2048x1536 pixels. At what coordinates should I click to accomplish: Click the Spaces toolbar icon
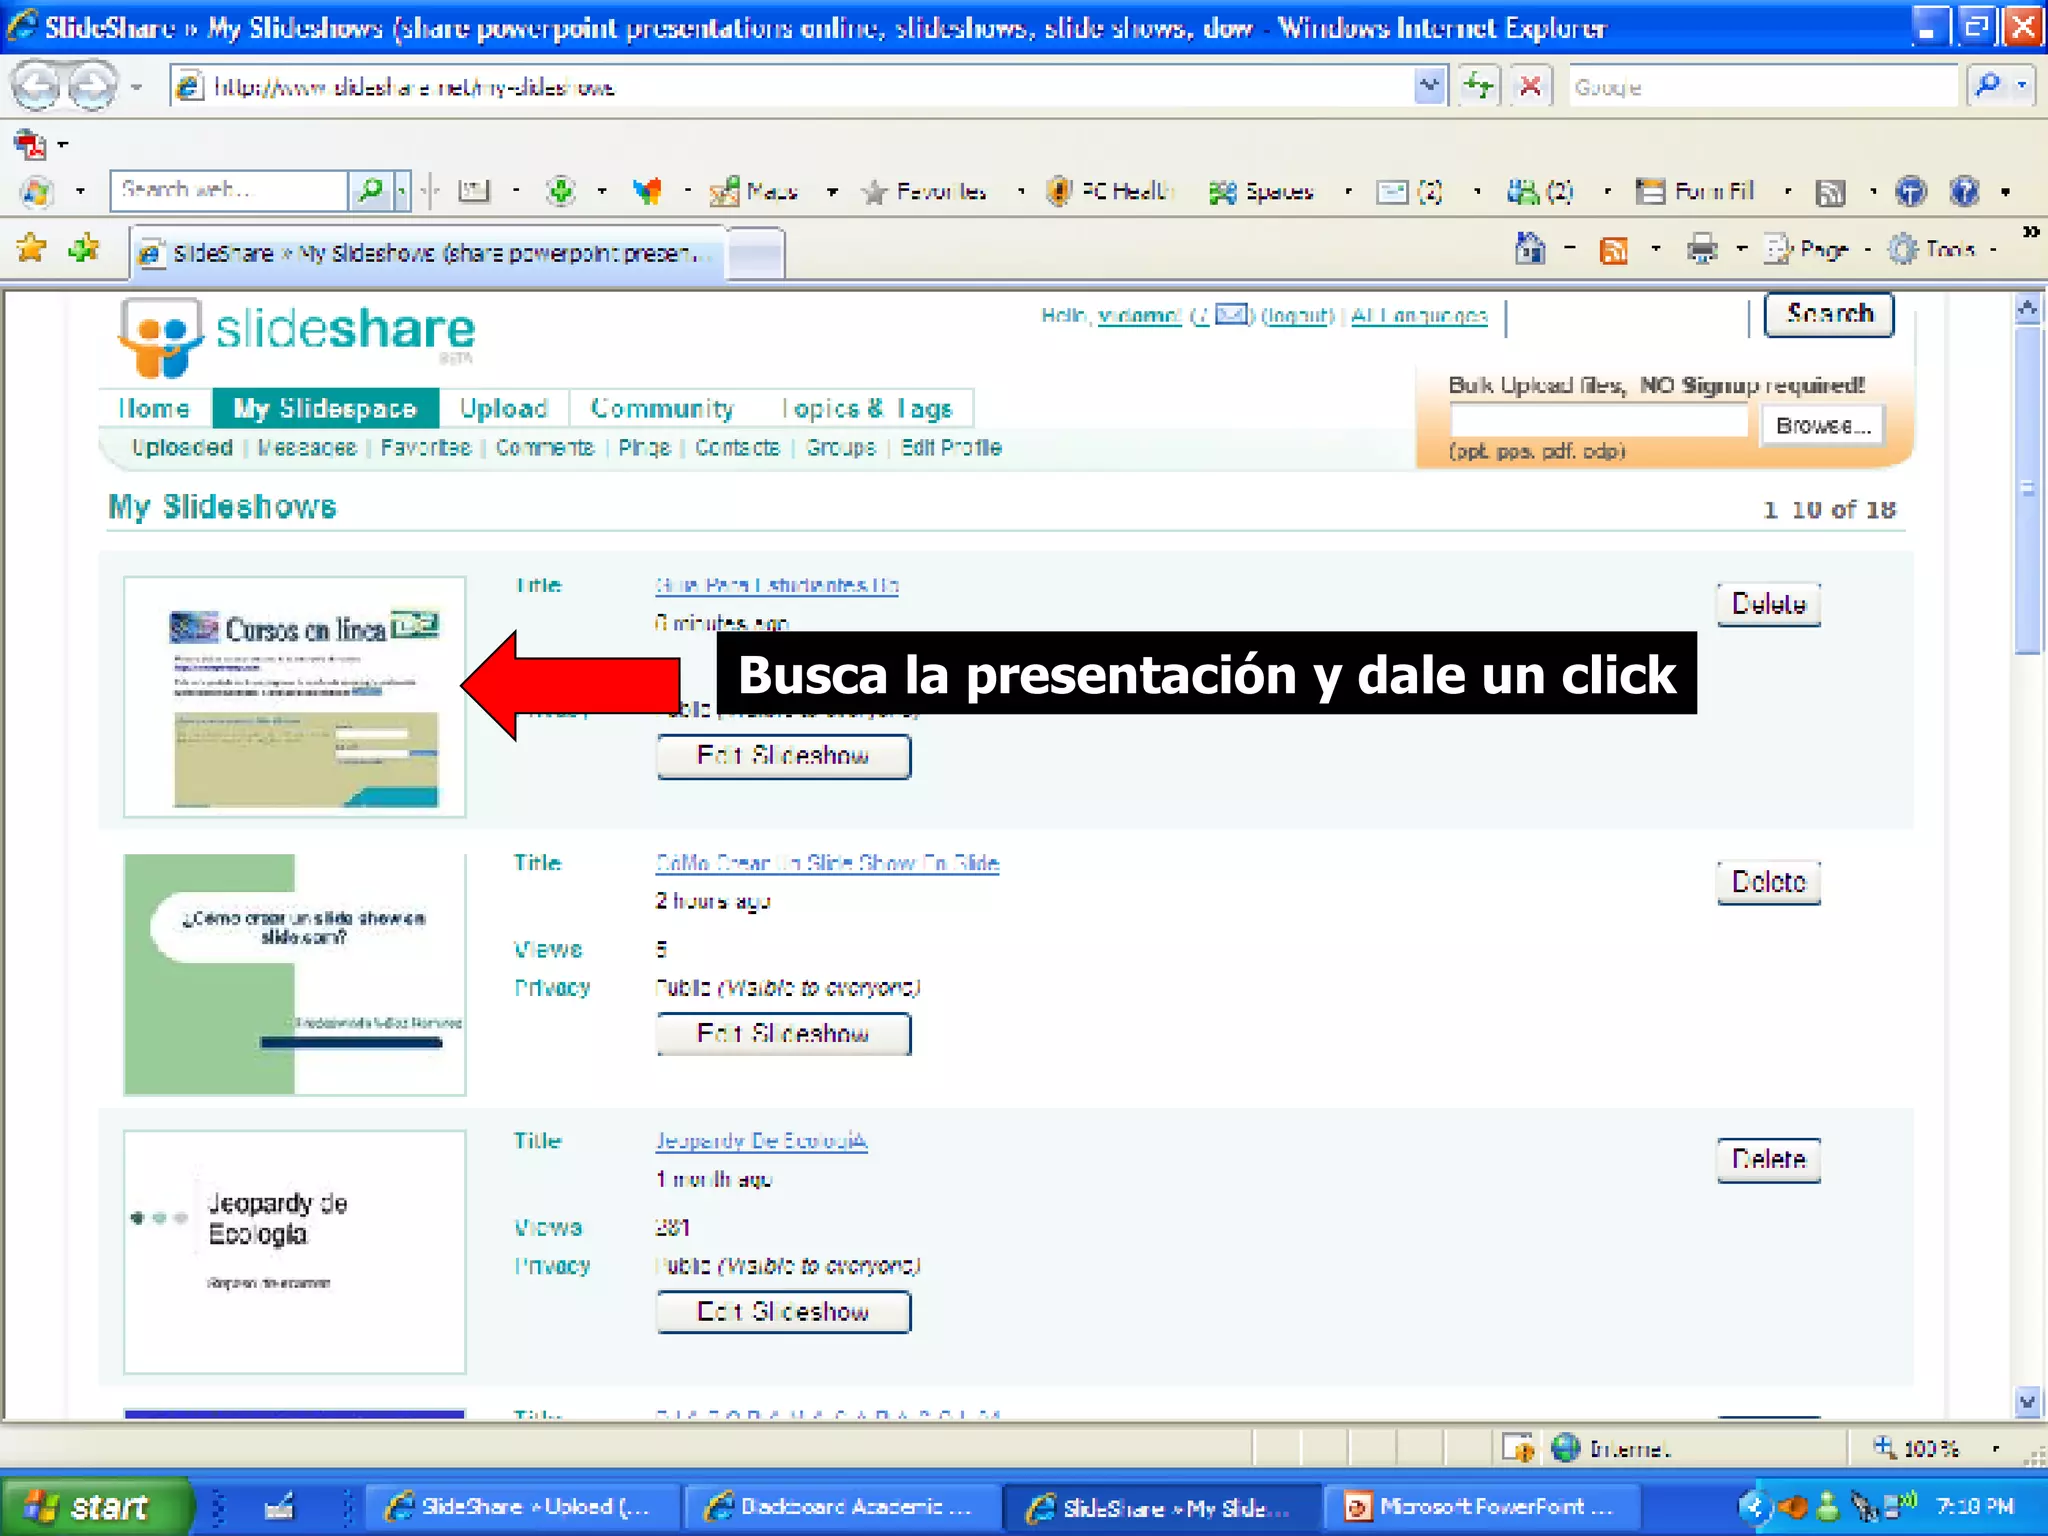point(1222,191)
